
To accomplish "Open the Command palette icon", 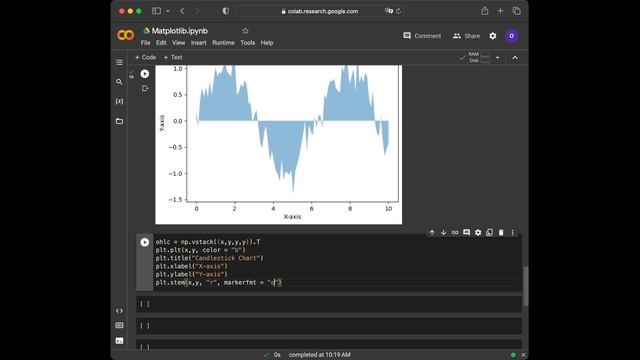I will click(119, 325).
